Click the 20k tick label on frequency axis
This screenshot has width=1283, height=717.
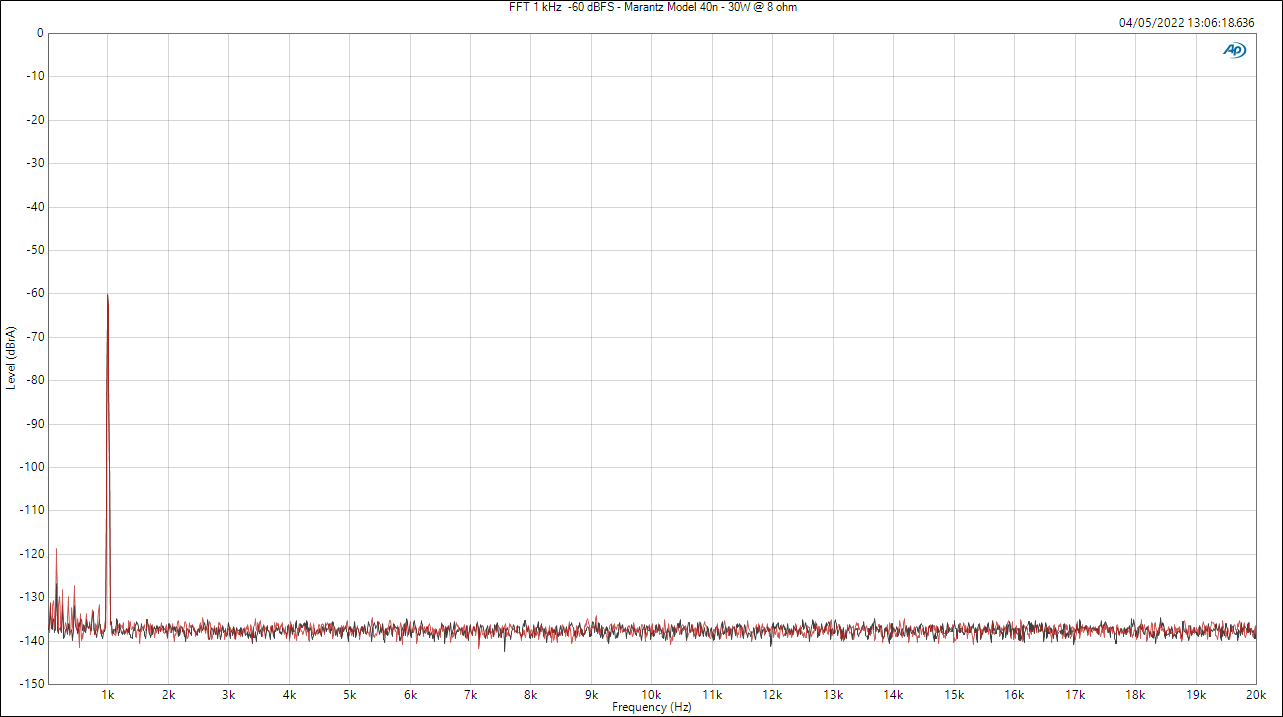pos(1255,694)
